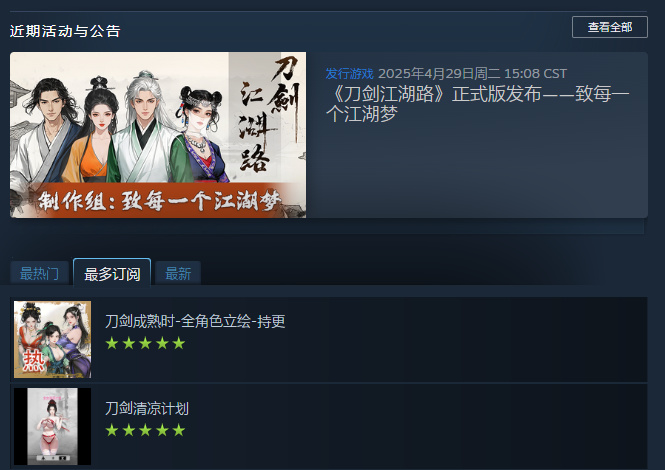Image resolution: width=665 pixels, height=470 pixels.
Task: Click the red 热 badge on first thumbnail
Action: (x=34, y=360)
